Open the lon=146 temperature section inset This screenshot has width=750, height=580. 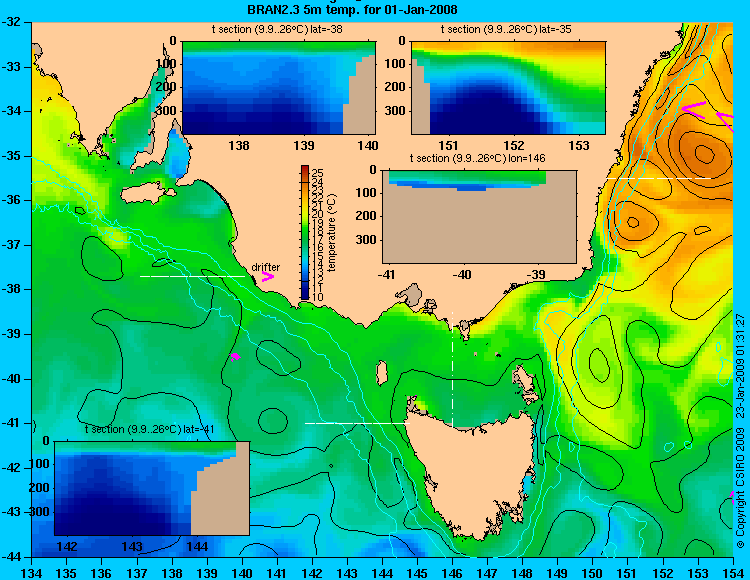pyautogui.click(x=479, y=217)
